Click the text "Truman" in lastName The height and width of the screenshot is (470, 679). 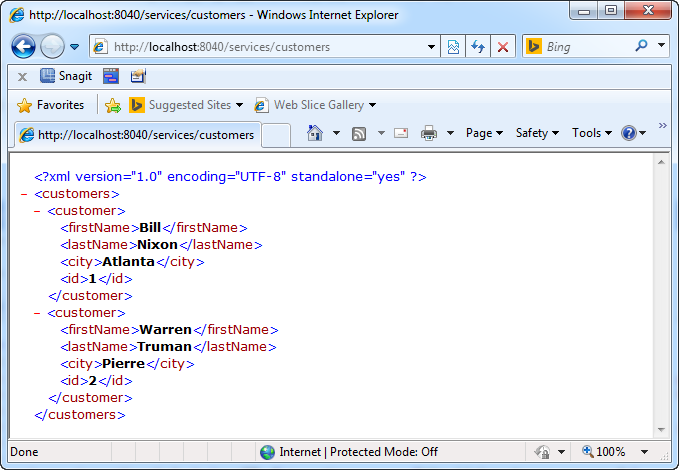pyautogui.click(x=164, y=347)
